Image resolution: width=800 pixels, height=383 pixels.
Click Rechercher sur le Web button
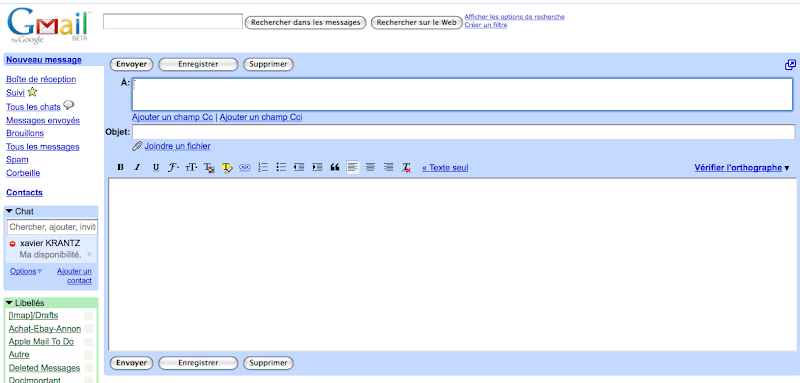tap(416, 22)
